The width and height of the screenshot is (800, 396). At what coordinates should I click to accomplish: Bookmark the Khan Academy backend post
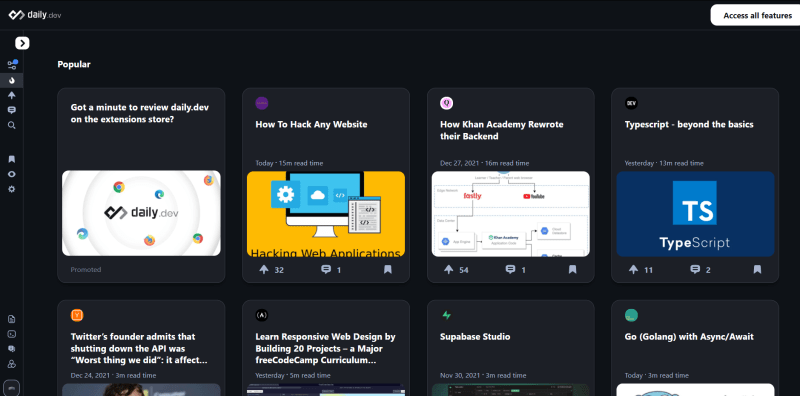coord(572,269)
